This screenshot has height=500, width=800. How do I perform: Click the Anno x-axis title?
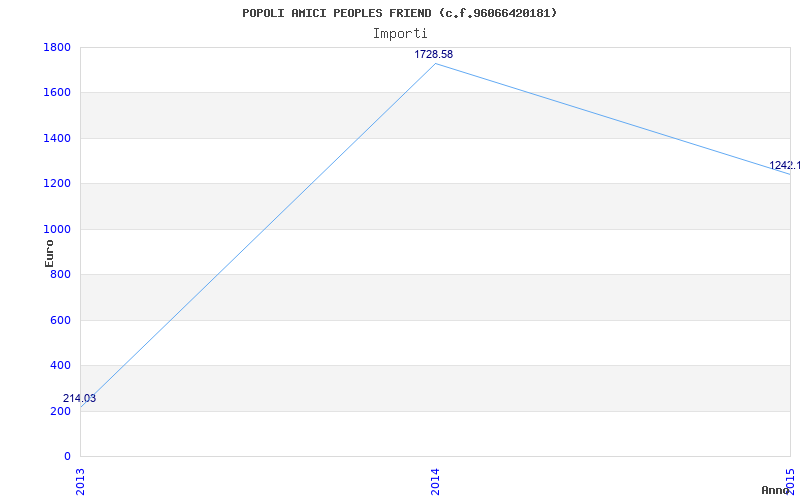(x=778, y=491)
